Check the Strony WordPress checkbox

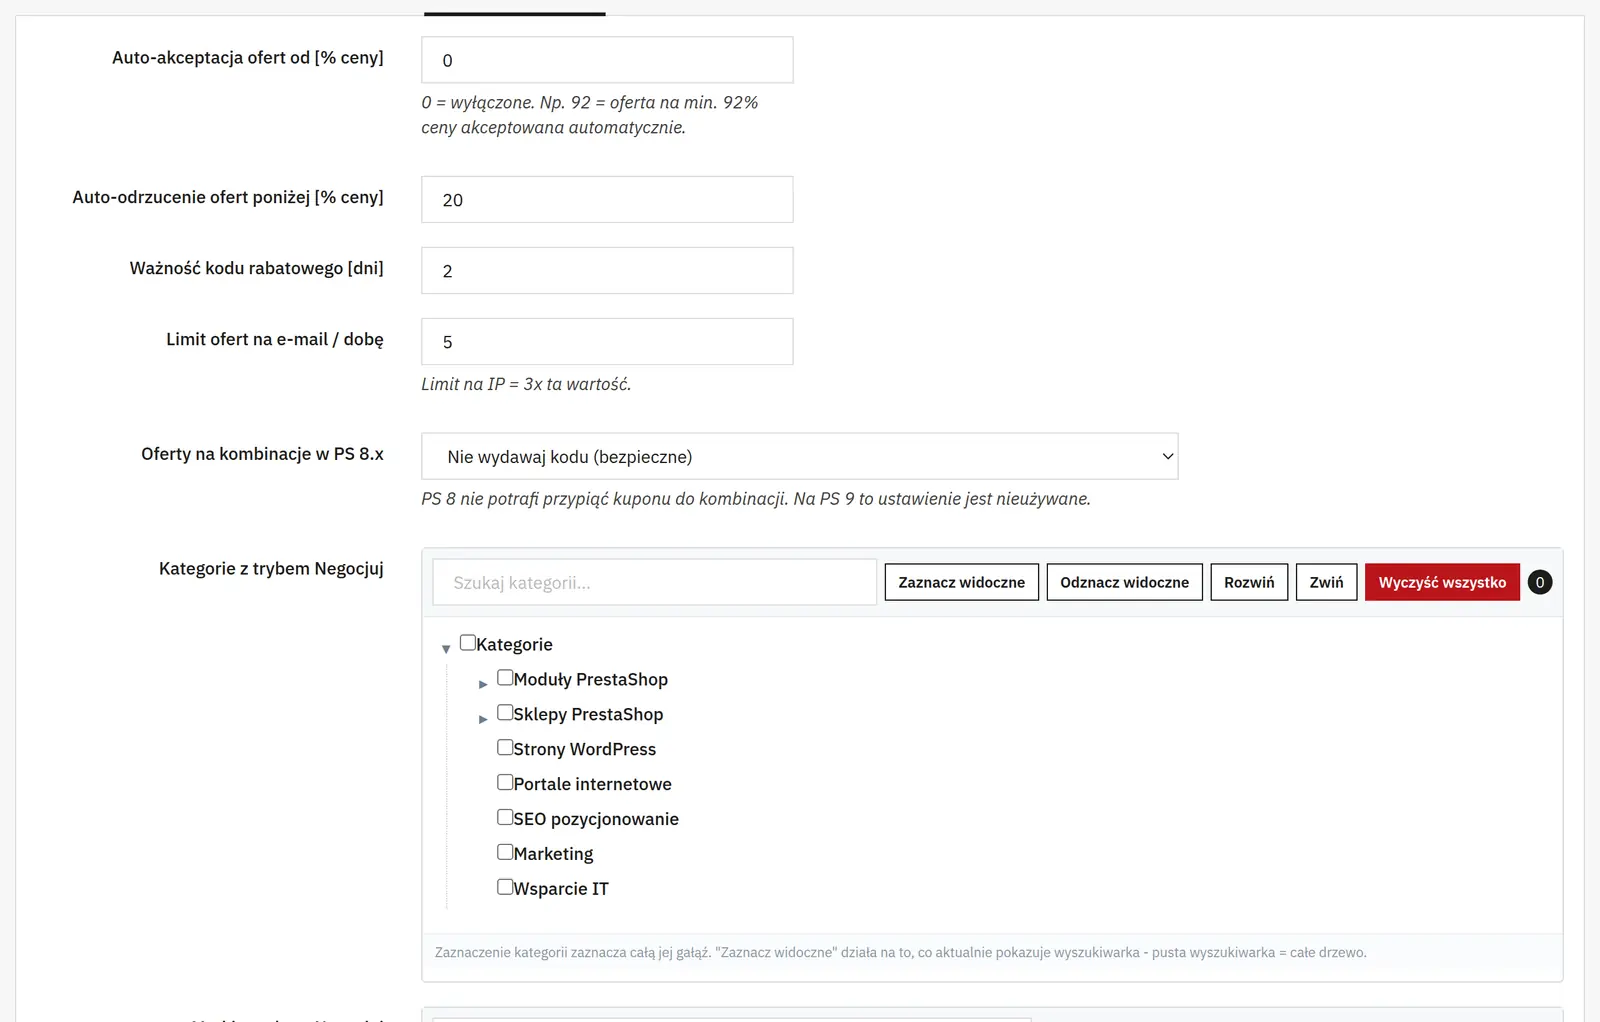point(505,748)
